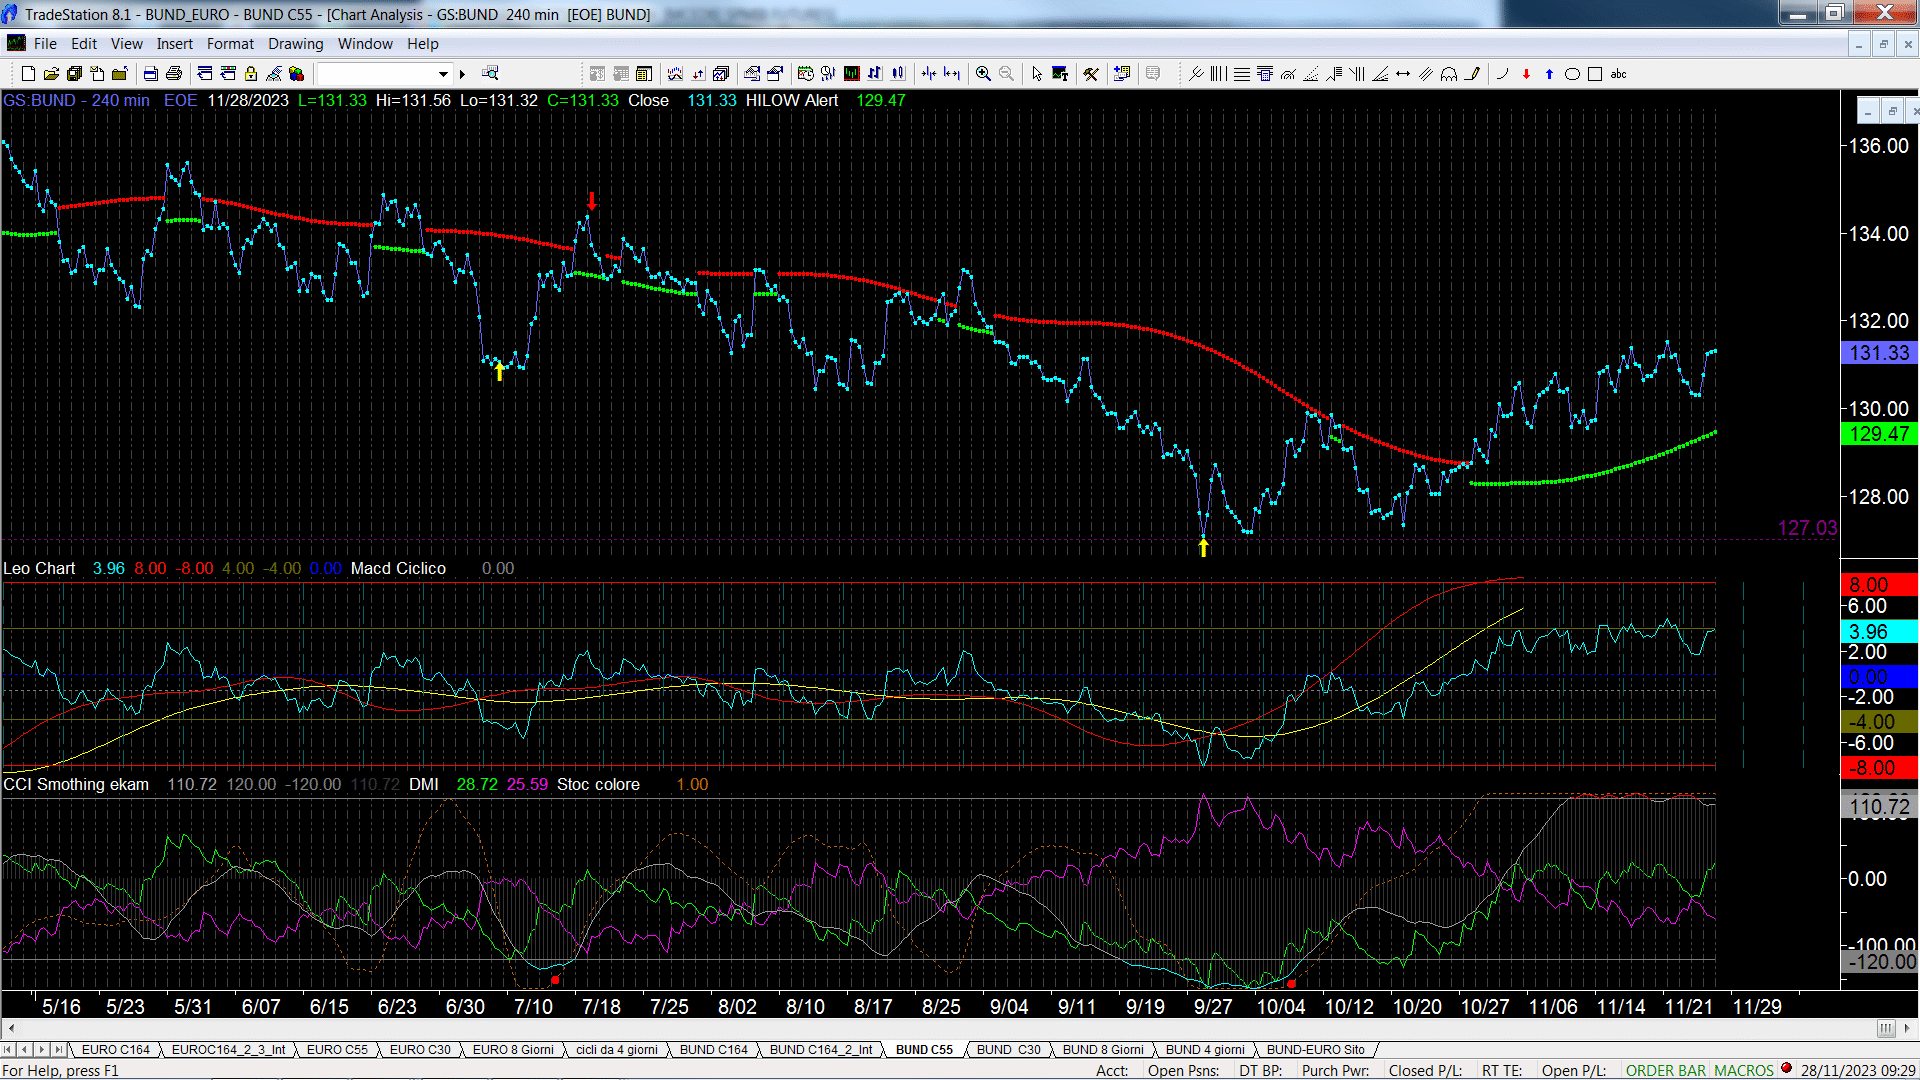This screenshot has height=1080, width=1920.
Task: Click the Open folder toolbar icon
Action: coord(51,74)
